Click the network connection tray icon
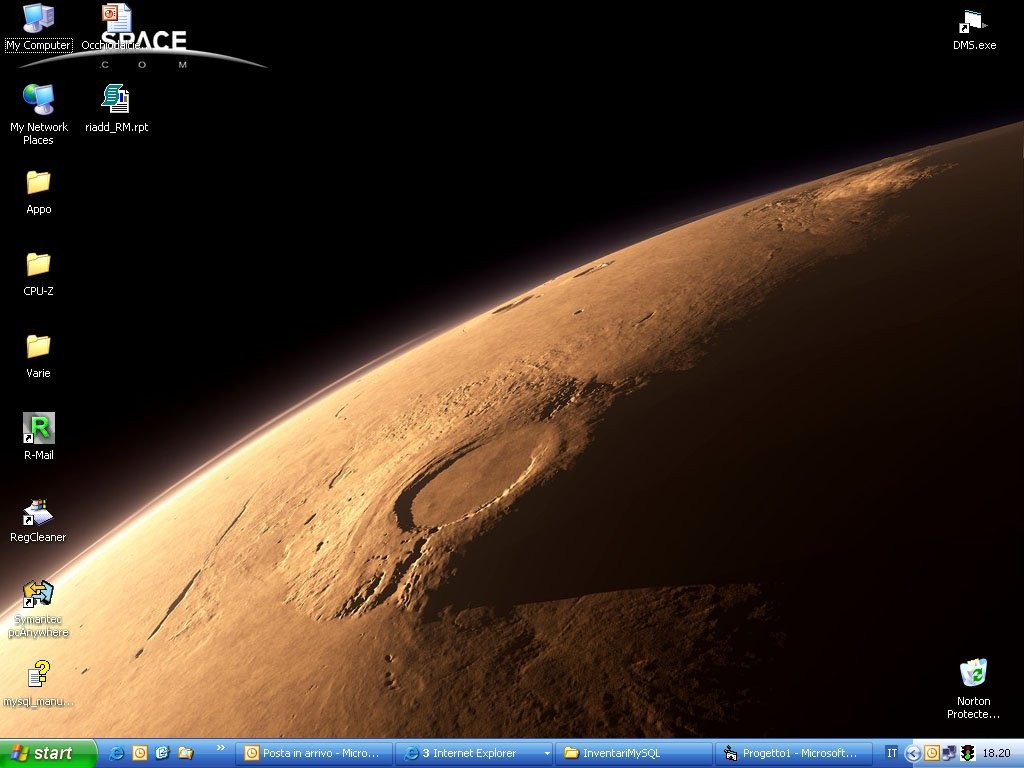The image size is (1024, 768). pos(949,753)
